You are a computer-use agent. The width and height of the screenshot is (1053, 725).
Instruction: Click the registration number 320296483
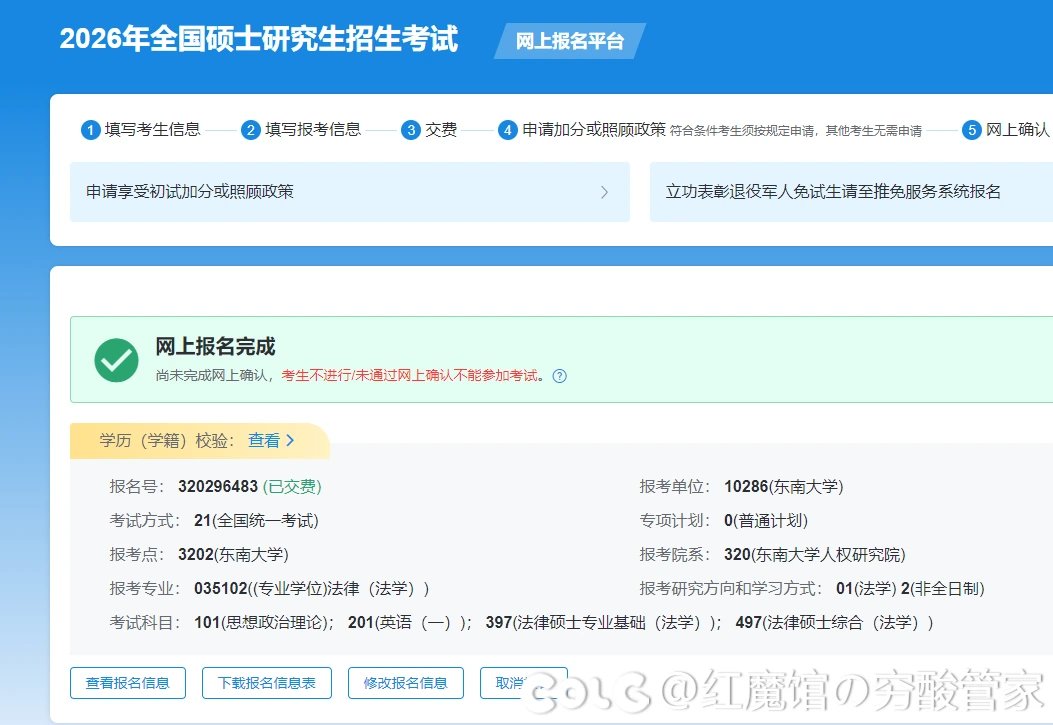click(218, 487)
